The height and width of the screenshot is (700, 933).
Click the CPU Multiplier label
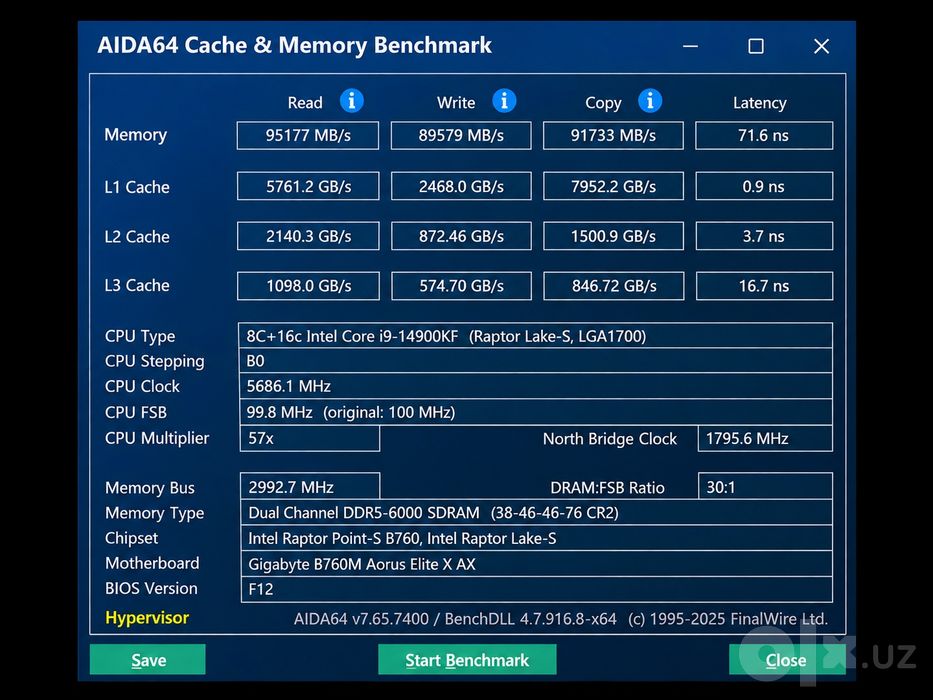(157, 438)
